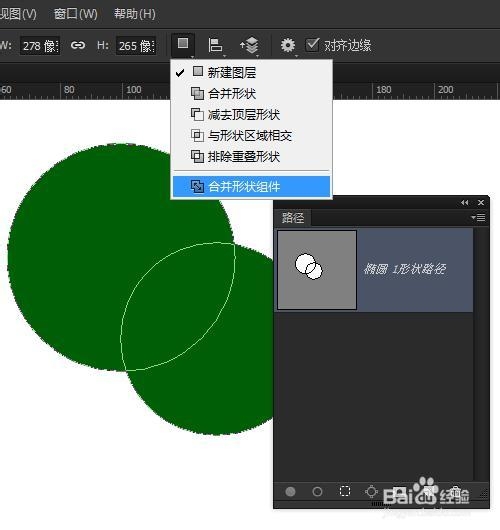Click 合并形状组件 menu entry

251,186
